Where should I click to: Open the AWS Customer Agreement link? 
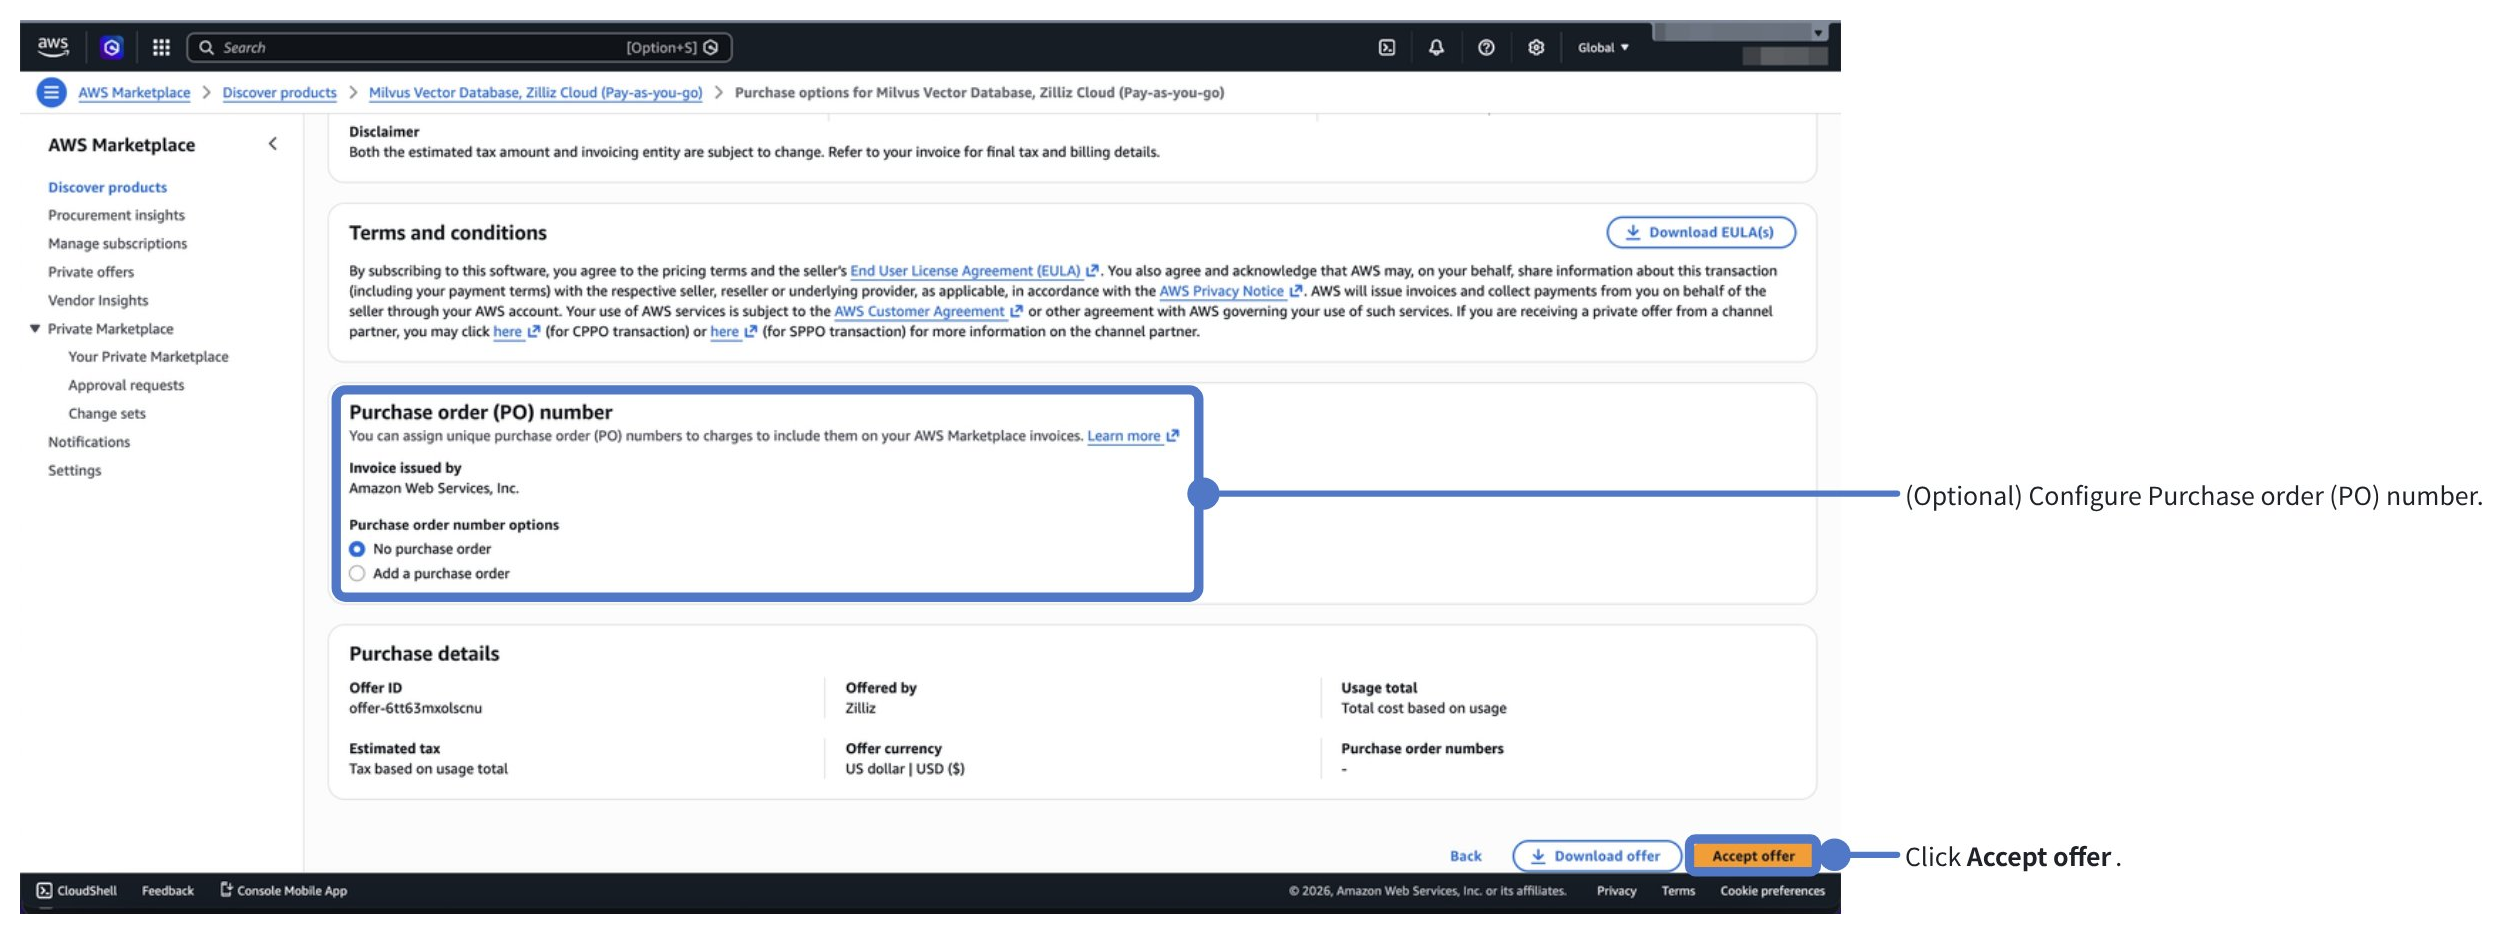click(x=928, y=311)
